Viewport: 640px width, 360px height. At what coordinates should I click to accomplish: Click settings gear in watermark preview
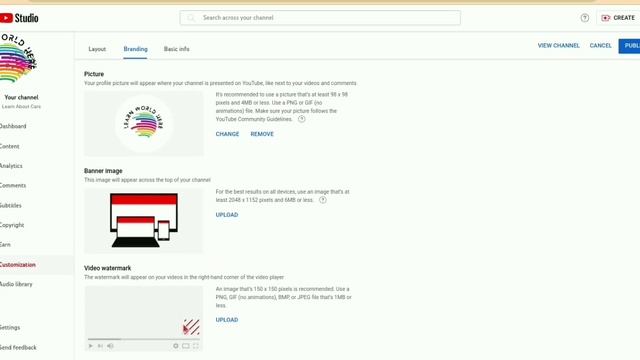[x=176, y=346]
